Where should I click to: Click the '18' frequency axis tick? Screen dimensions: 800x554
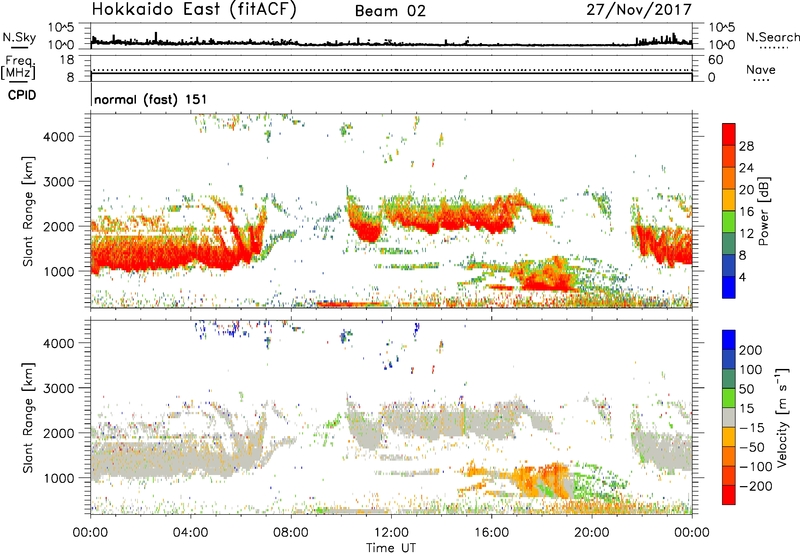(x=67, y=60)
